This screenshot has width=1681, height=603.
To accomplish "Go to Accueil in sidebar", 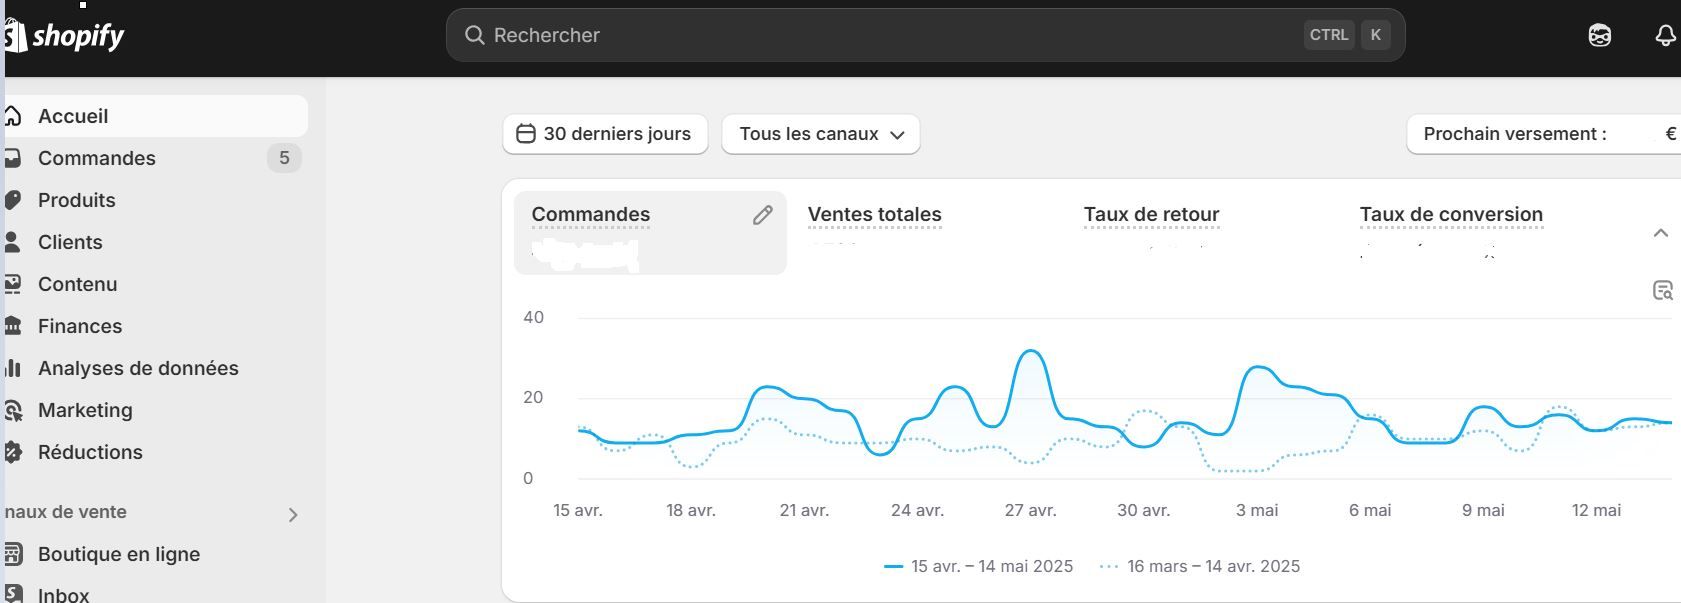I will coord(155,116).
